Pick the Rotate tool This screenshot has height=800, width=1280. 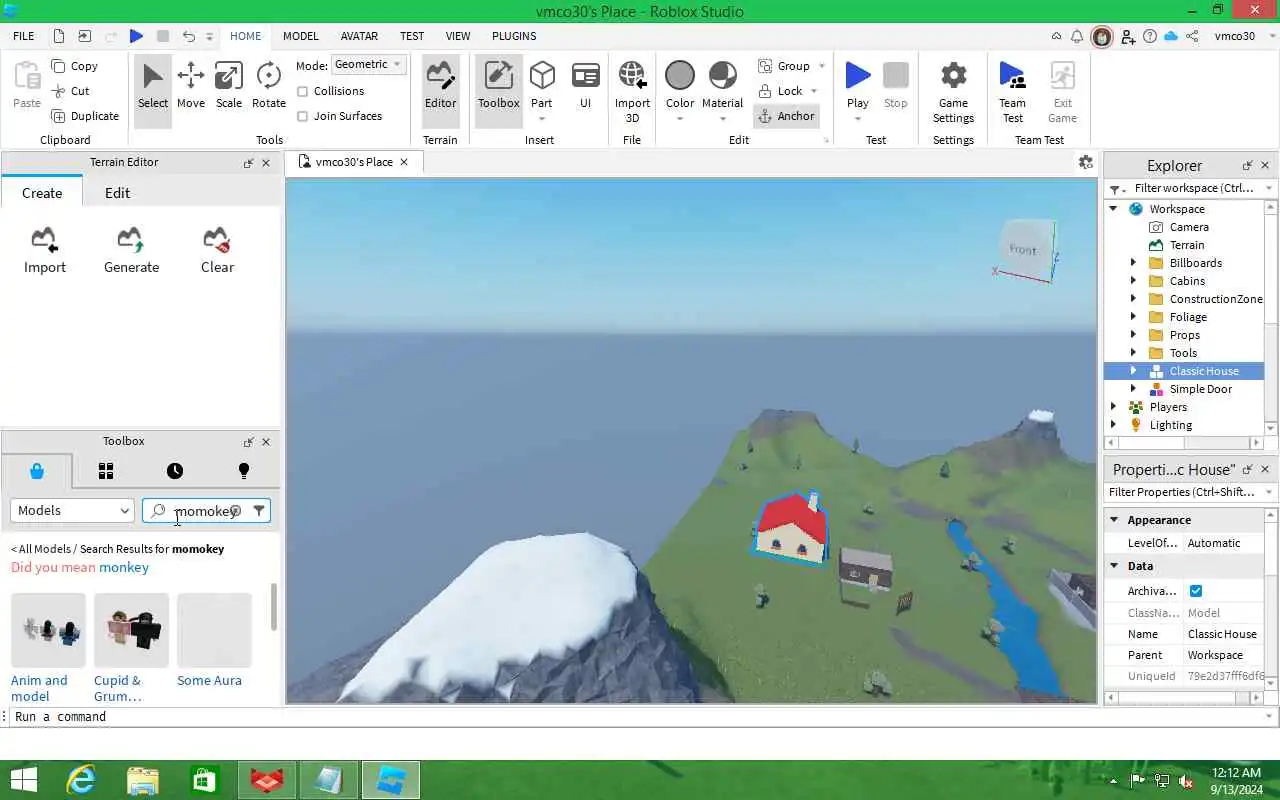click(268, 87)
